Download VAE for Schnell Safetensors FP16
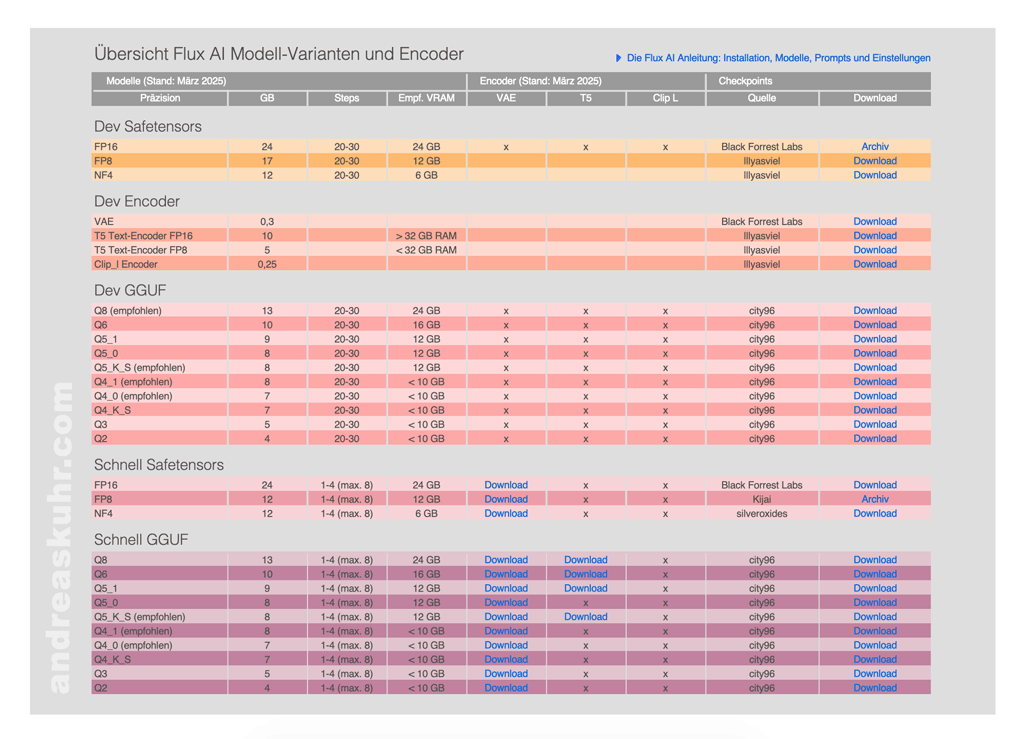 tap(506, 486)
